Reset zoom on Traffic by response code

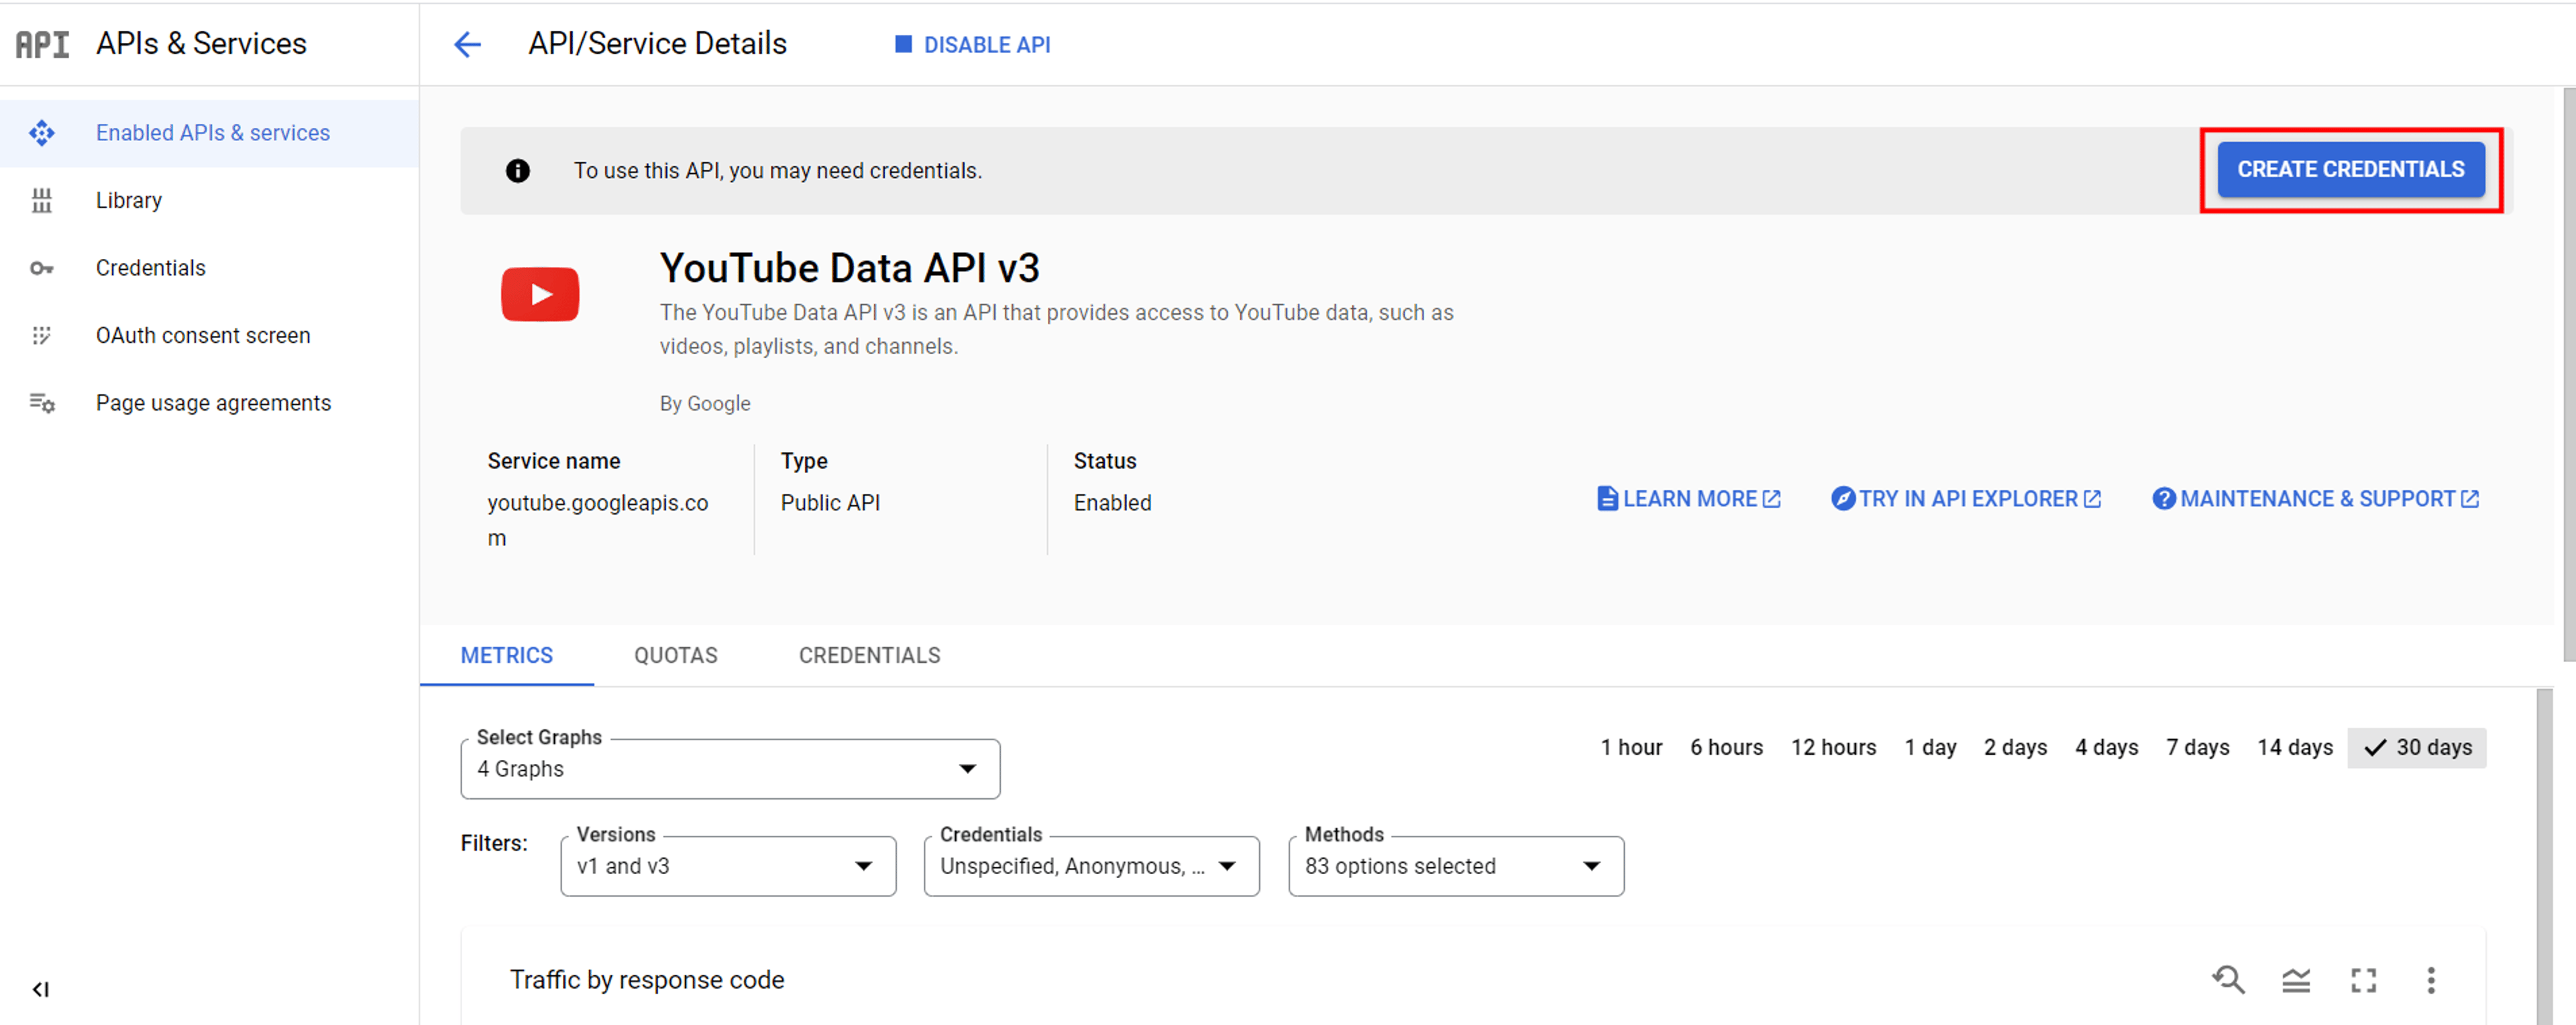2228,980
